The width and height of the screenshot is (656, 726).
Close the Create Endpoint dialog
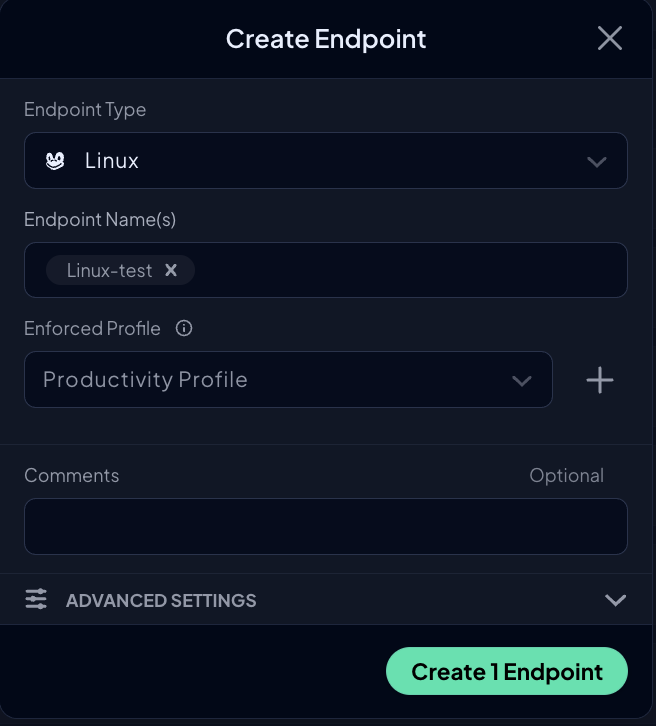pos(609,38)
